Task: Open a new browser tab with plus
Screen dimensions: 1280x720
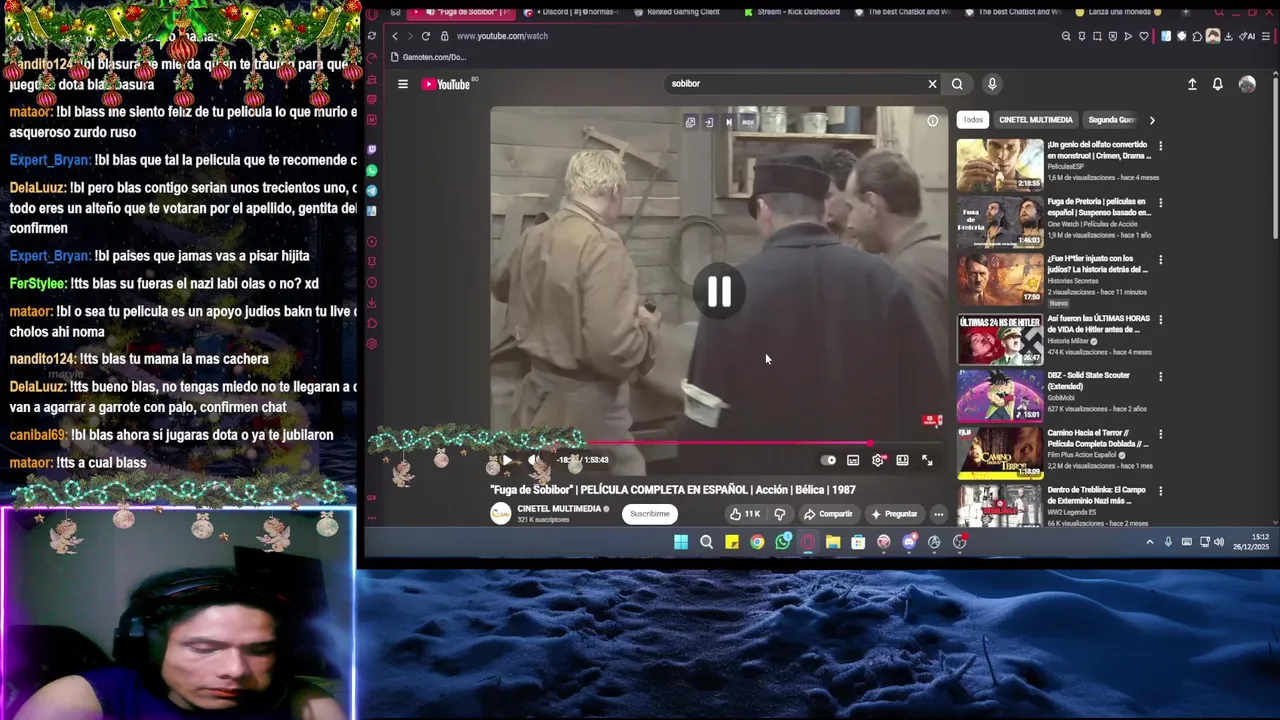Action: coord(1185,12)
